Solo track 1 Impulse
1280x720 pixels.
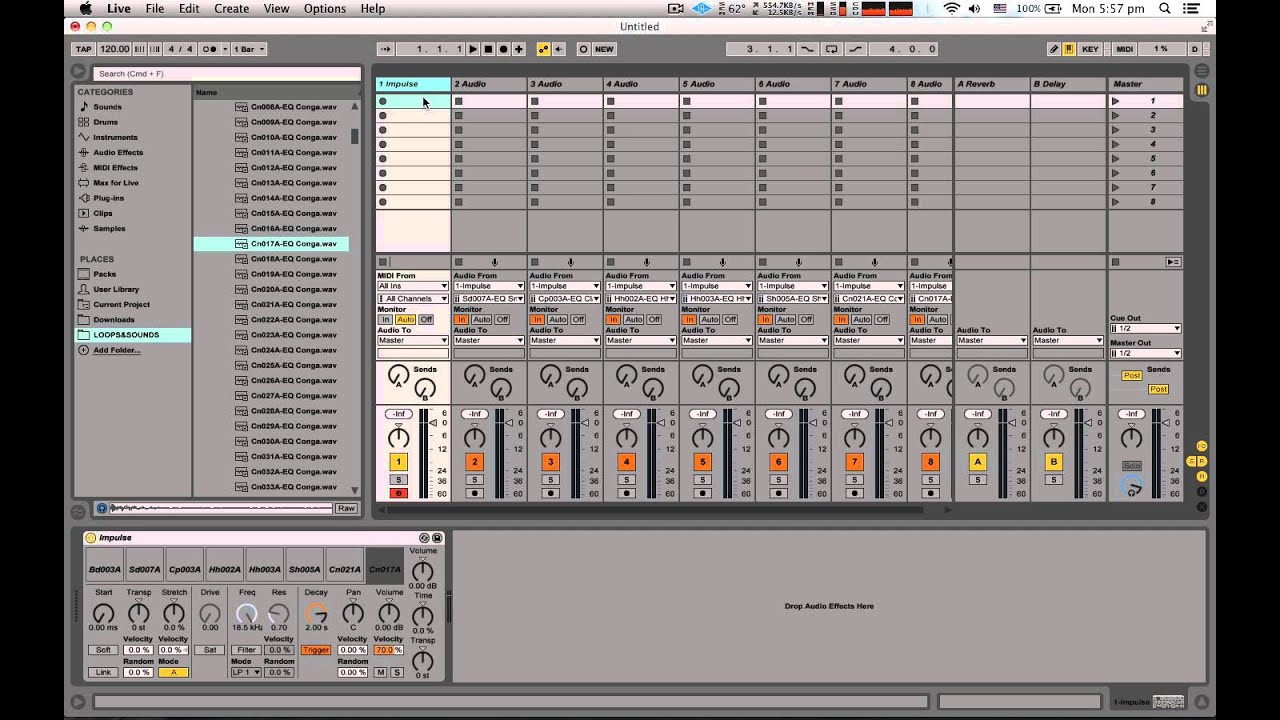coord(398,480)
